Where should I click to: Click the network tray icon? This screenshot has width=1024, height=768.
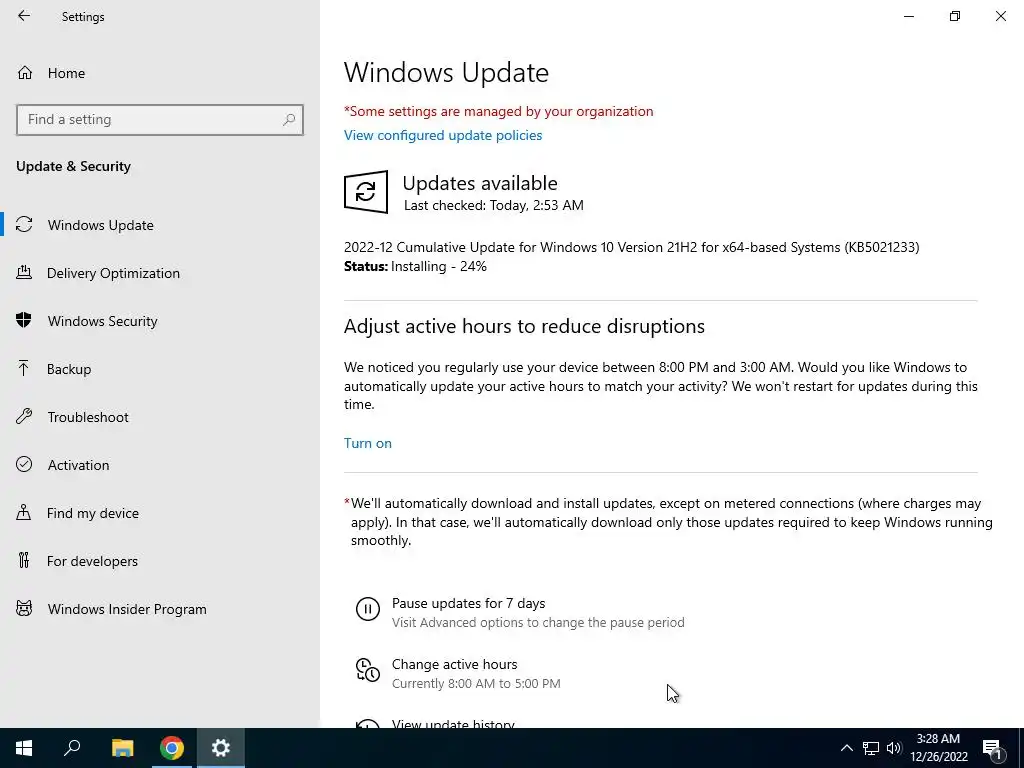pyautogui.click(x=871, y=748)
